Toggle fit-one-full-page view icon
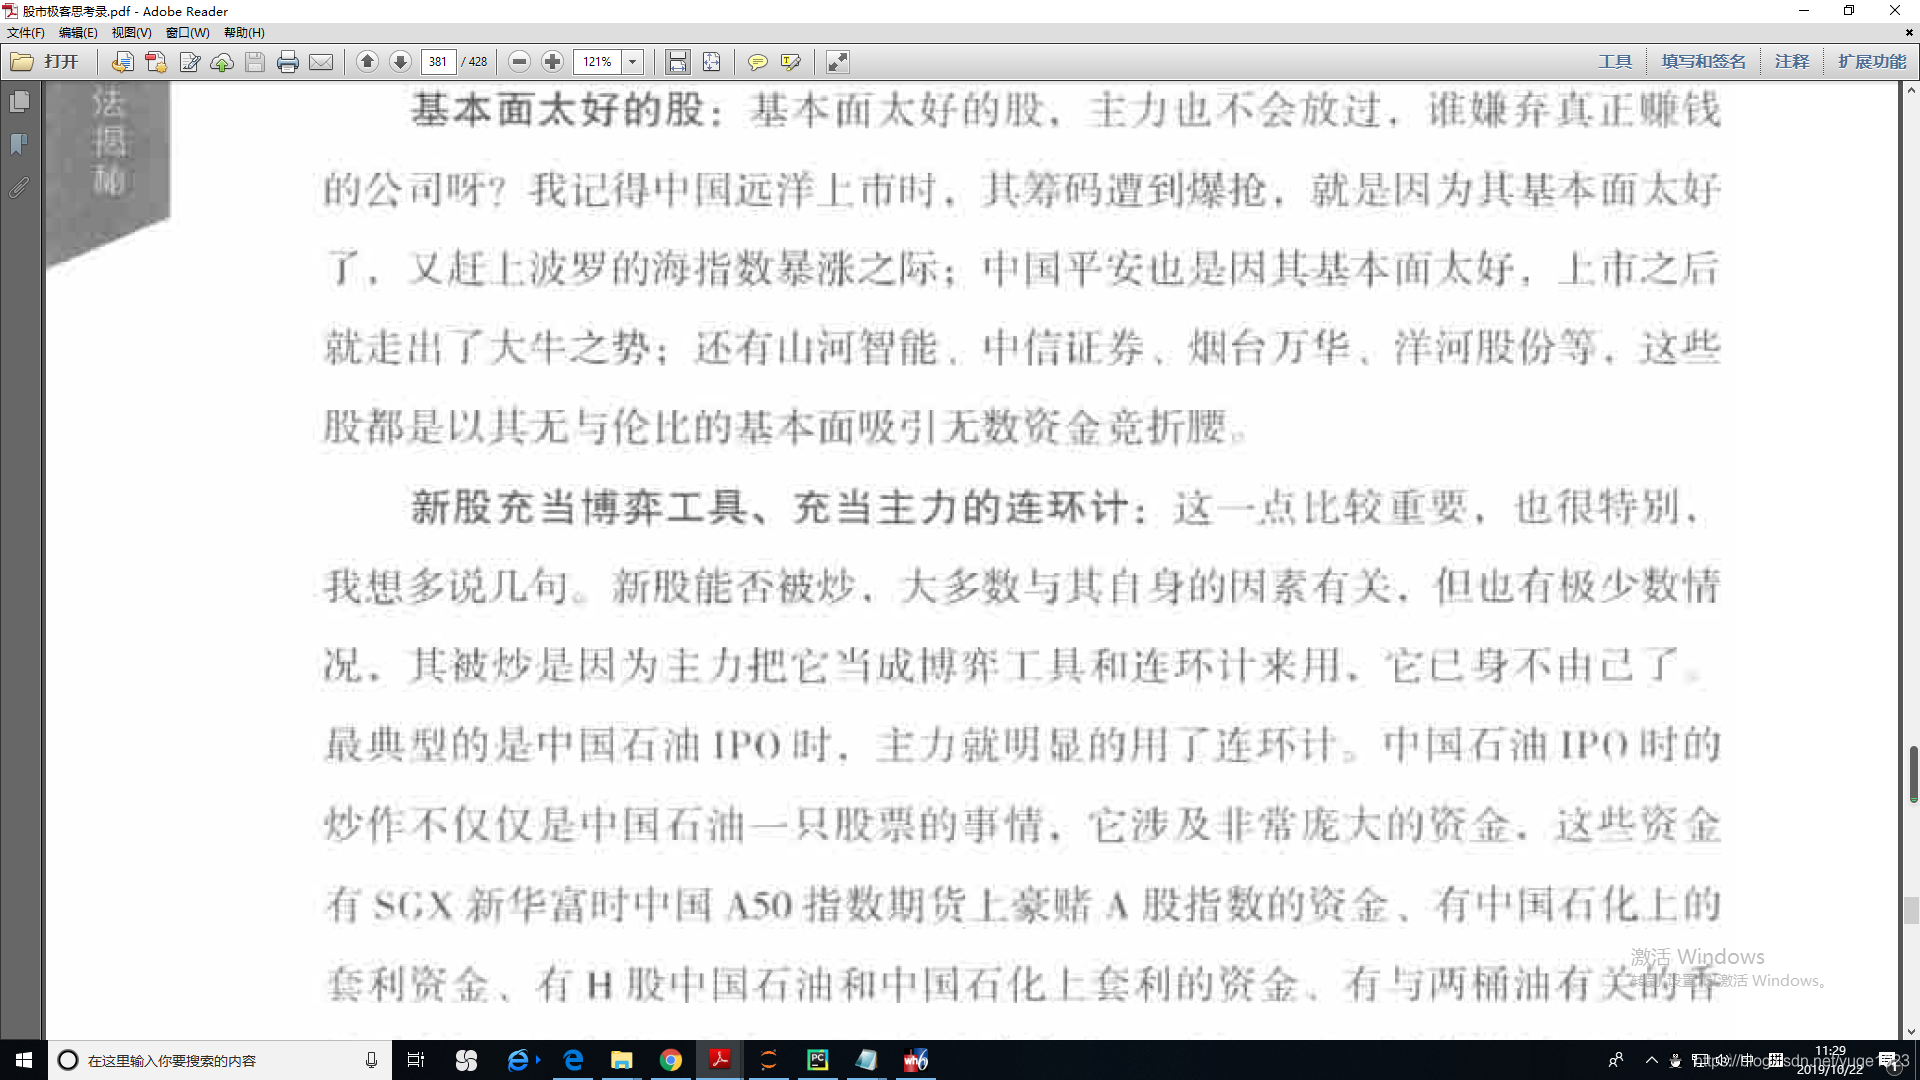 click(711, 62)
